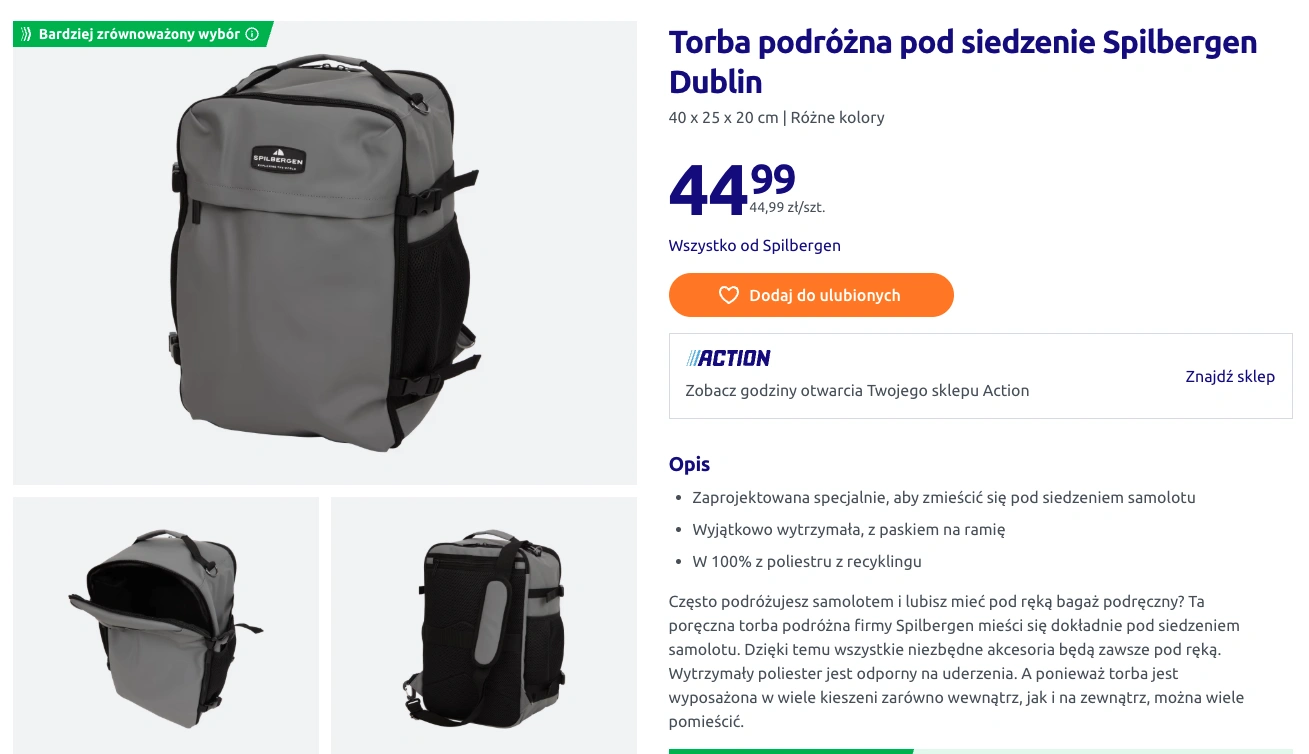Click the green progress bar below description

[791, 751]
